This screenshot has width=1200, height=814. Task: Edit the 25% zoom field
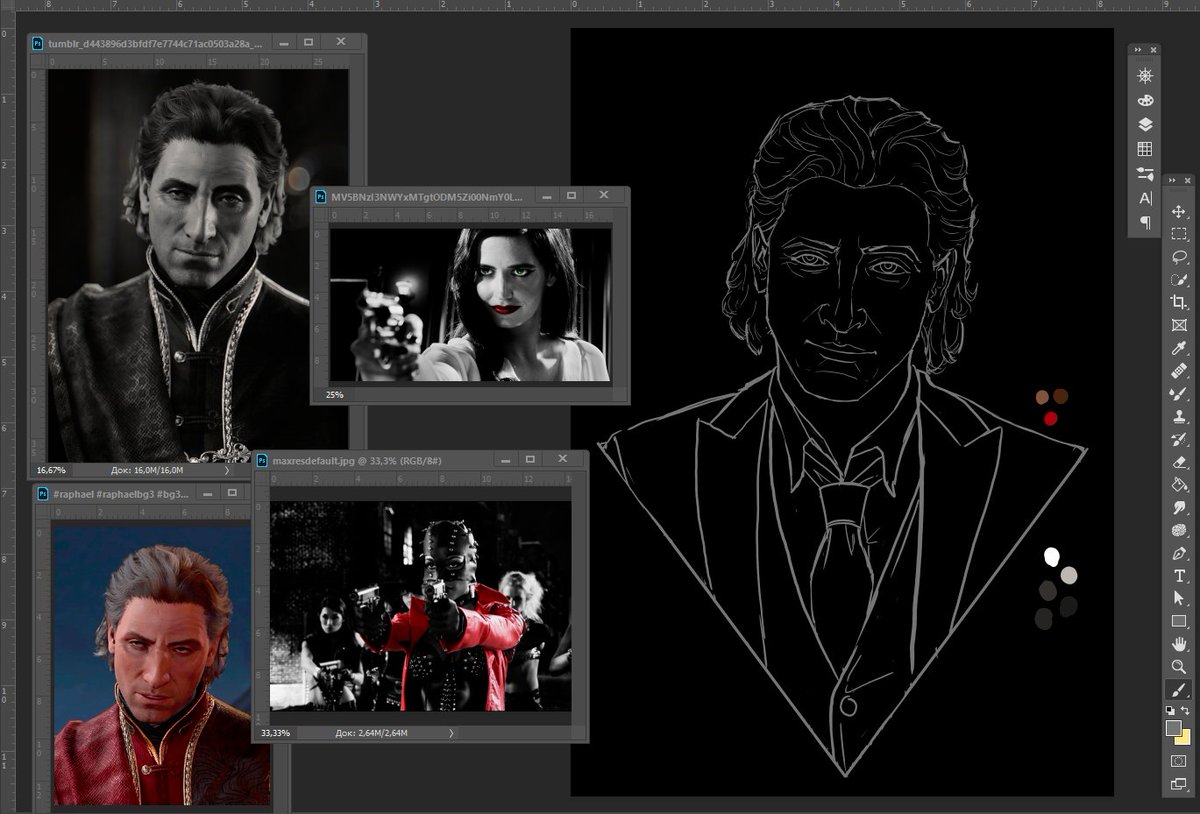[x=334, y=395]
